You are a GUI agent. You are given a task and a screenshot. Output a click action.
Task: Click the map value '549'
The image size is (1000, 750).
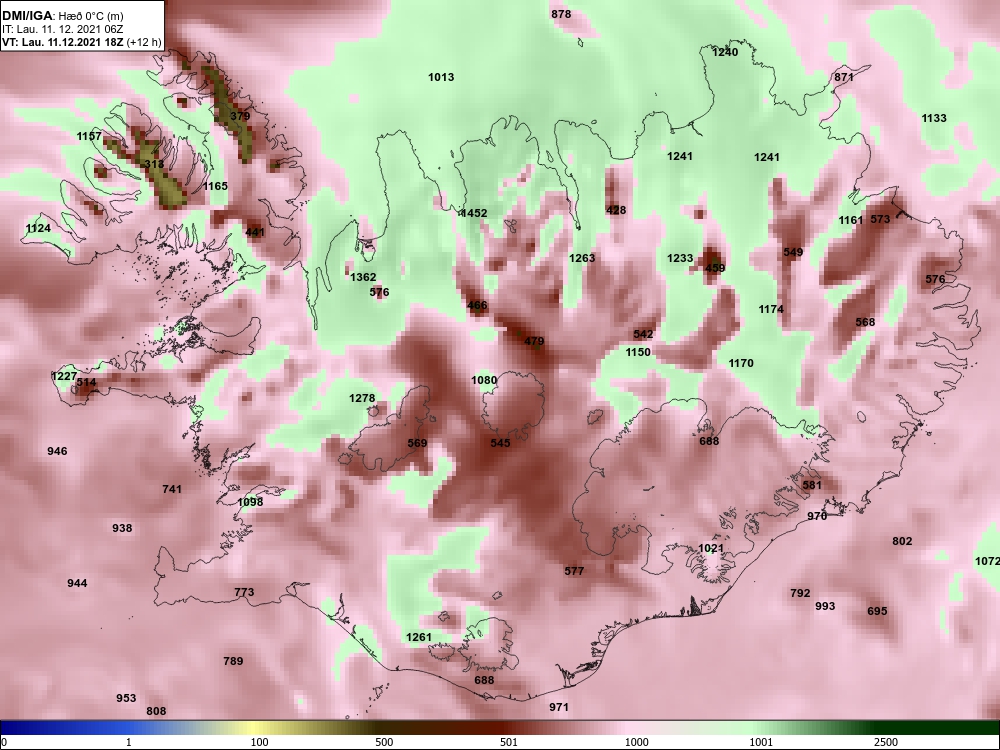[793, 253]
